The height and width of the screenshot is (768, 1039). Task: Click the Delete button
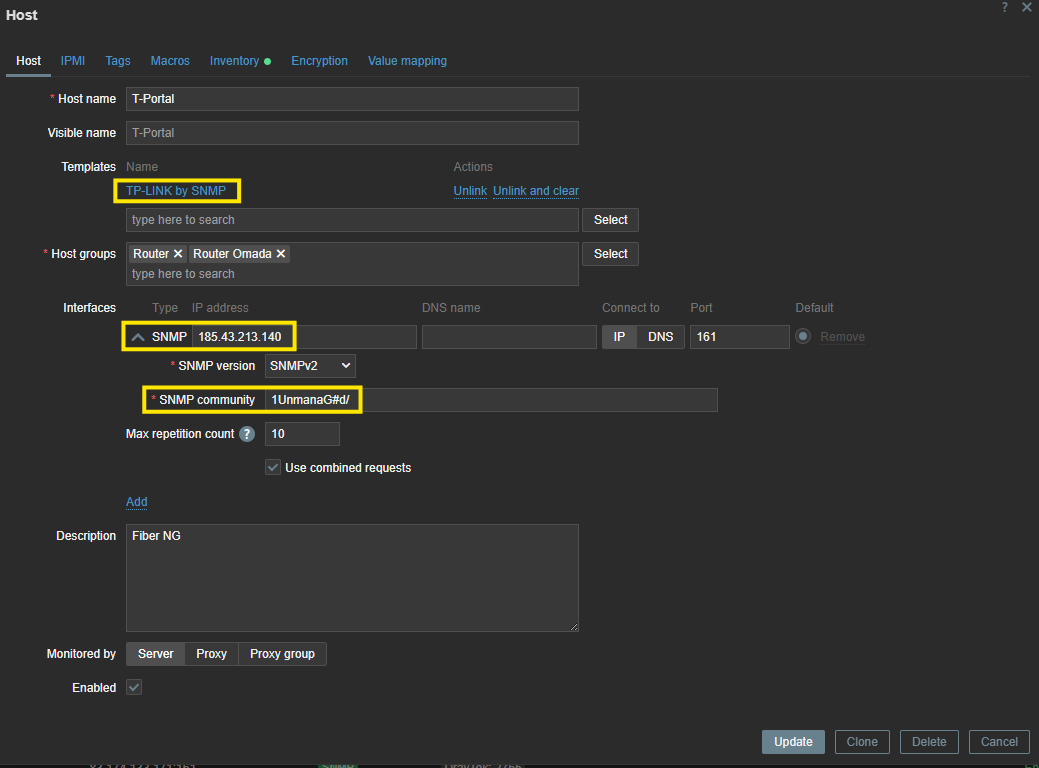point(929,741)
